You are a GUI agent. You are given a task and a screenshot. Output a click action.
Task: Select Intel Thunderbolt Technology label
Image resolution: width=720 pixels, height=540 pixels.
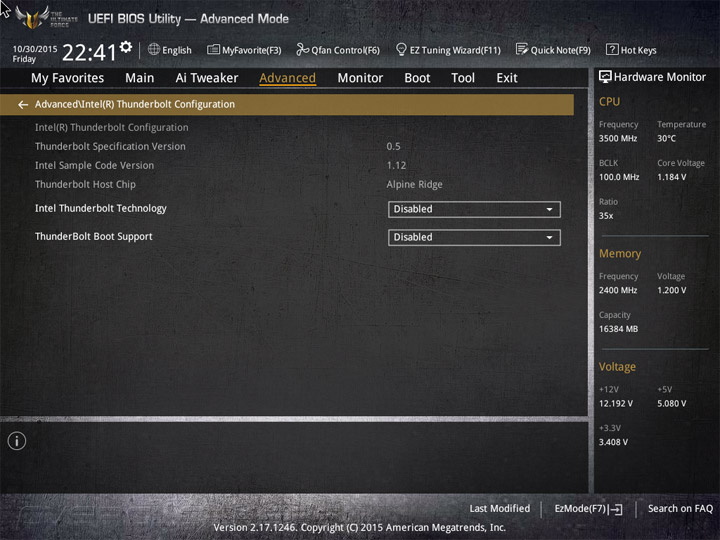pos(101,208)
